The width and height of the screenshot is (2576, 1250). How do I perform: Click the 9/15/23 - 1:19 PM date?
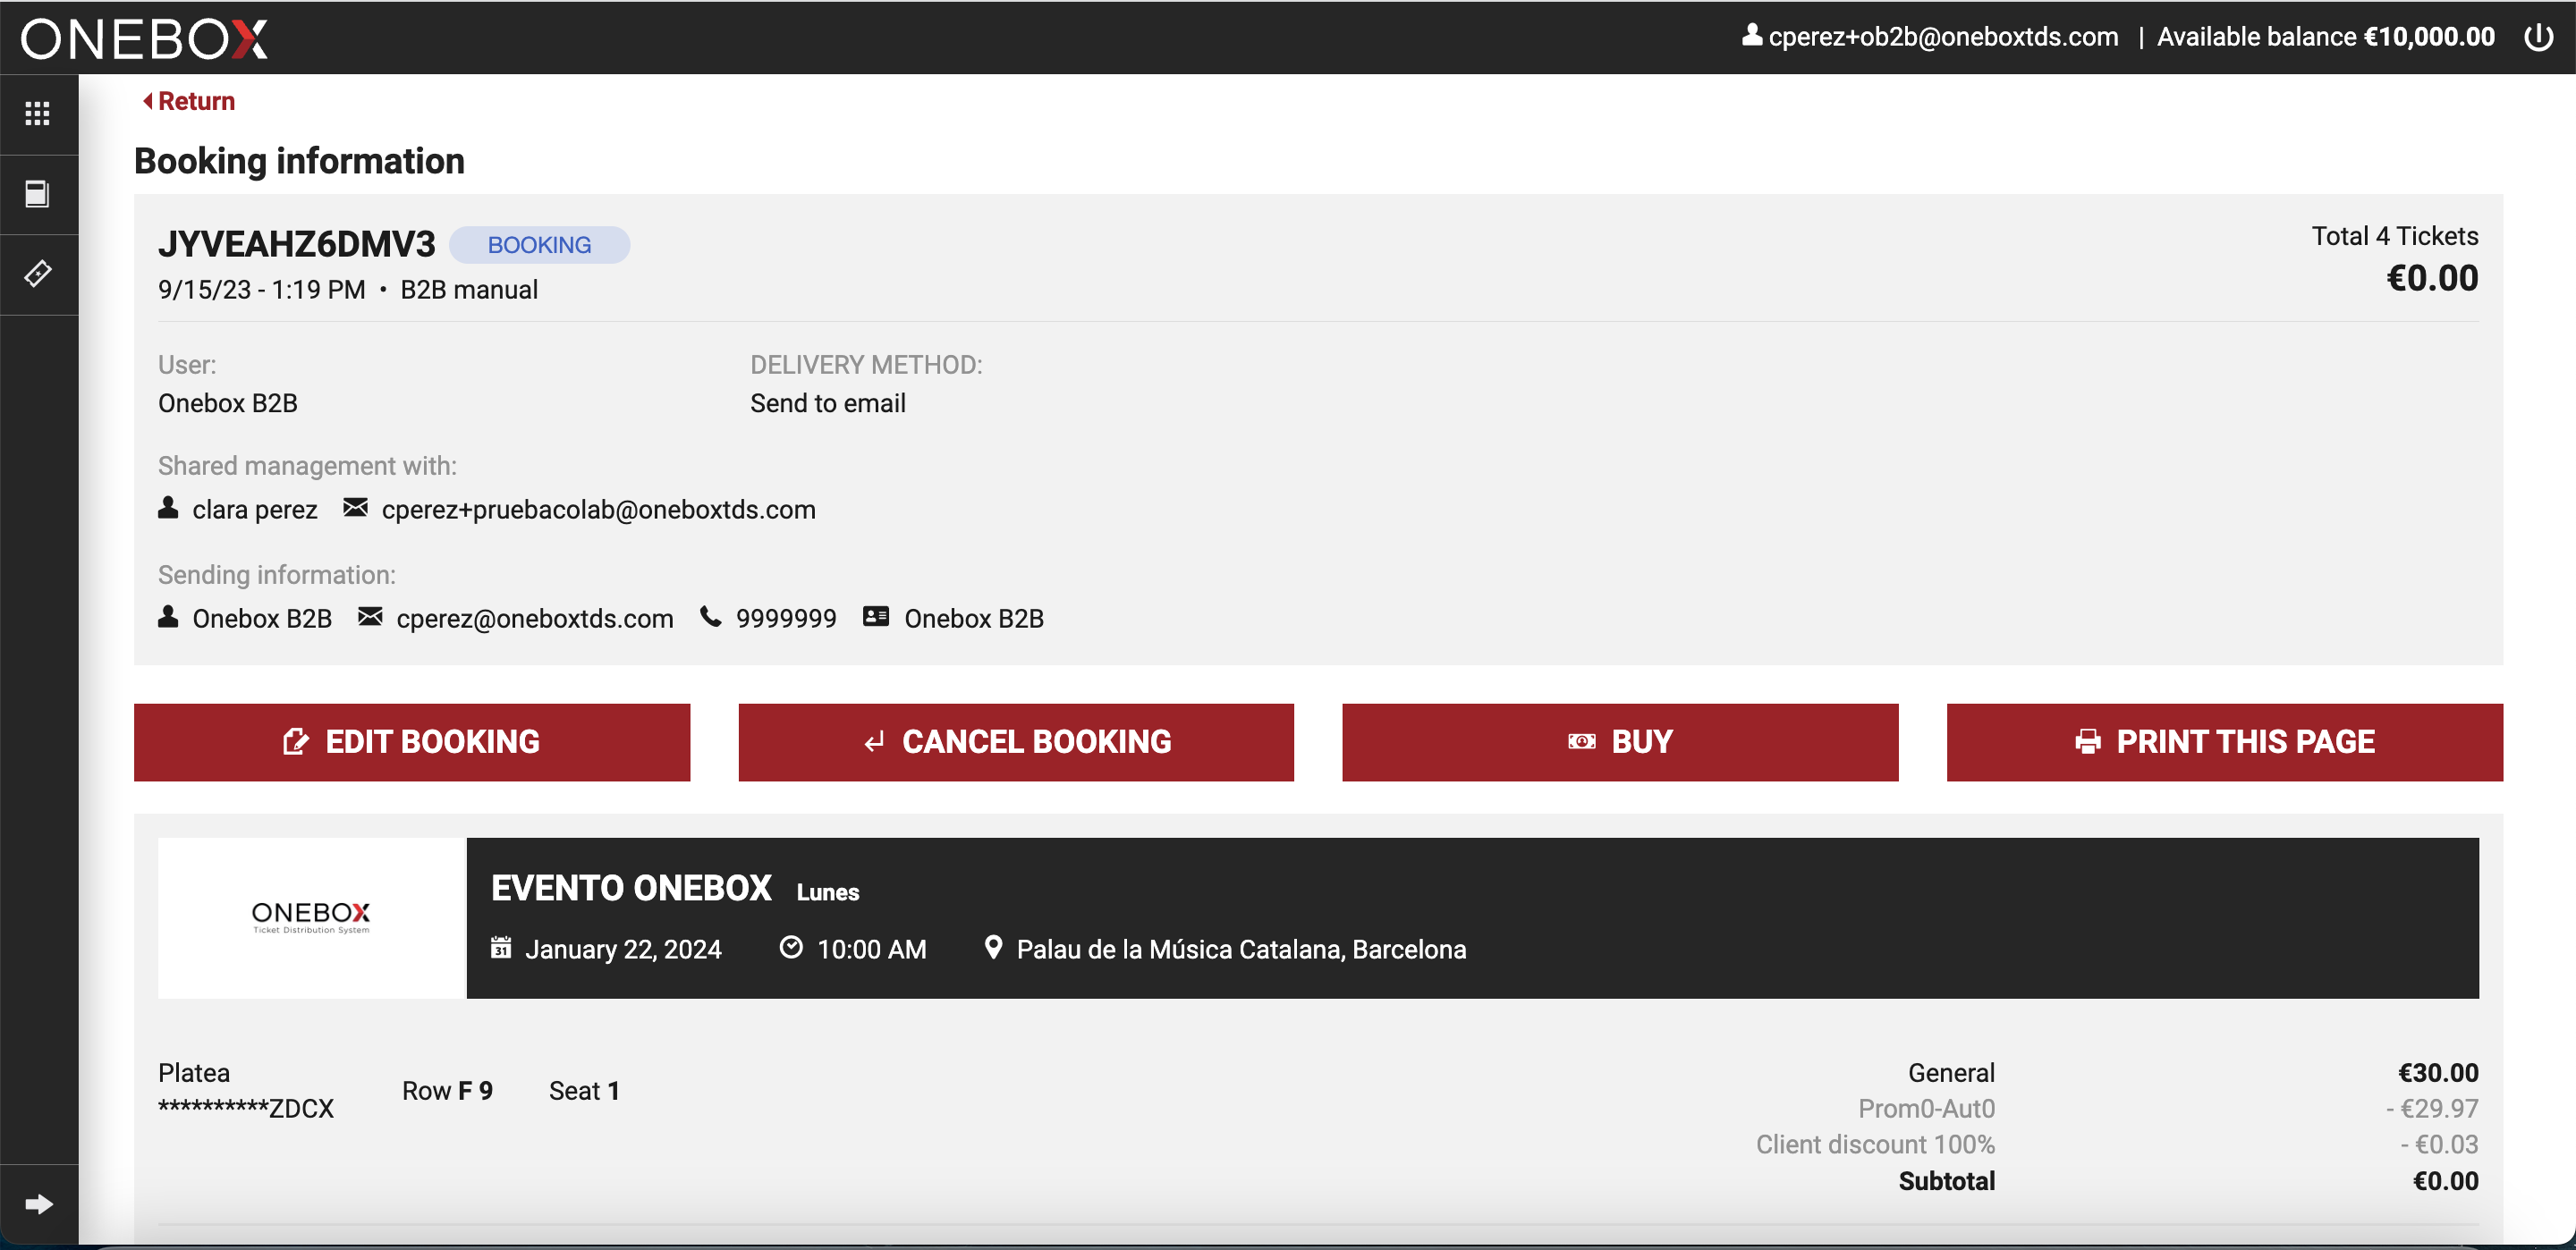click(x=262, y=290)
